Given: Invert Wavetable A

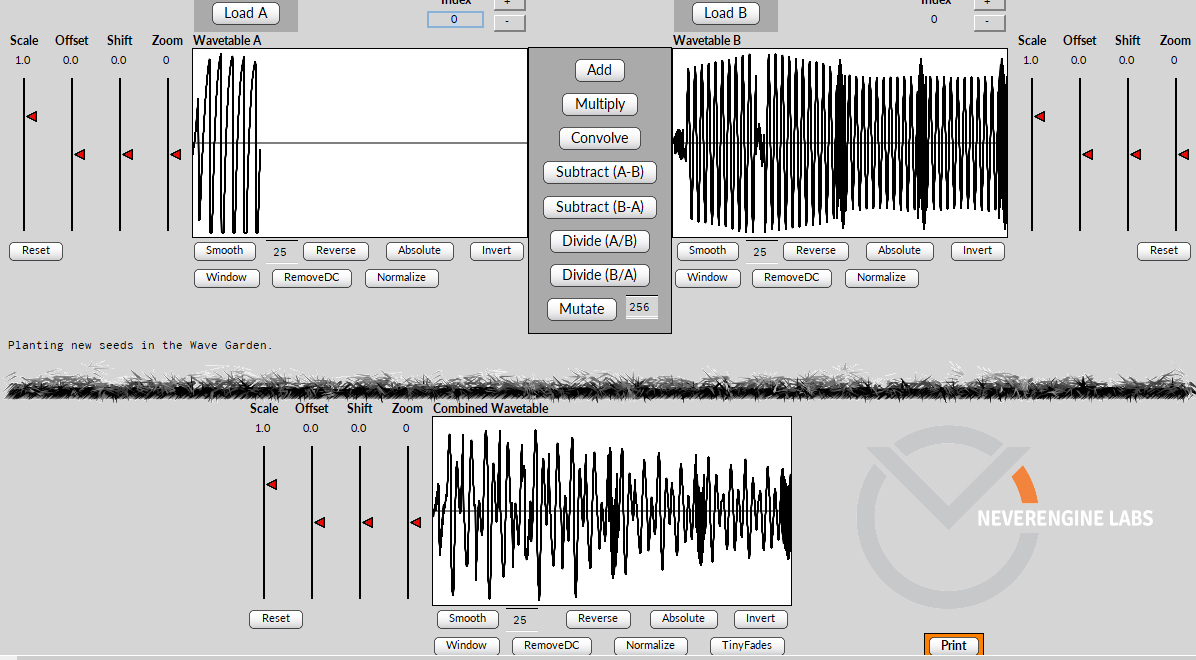Looking at the screenshot, I should point(497,251).
